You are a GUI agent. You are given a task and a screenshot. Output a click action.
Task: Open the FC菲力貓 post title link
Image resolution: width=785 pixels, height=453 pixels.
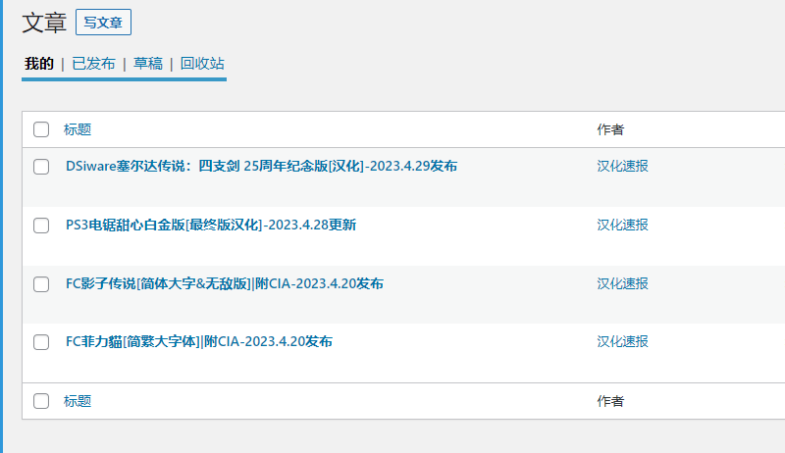click(198, 342)
